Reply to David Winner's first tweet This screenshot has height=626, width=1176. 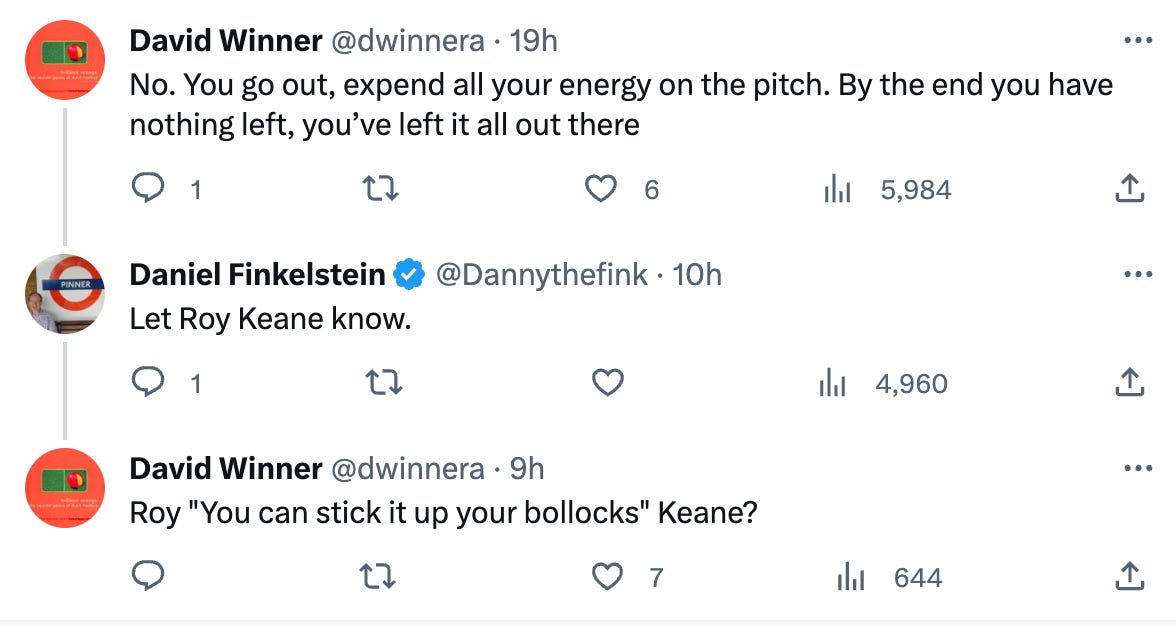click(x=148, y=189)
